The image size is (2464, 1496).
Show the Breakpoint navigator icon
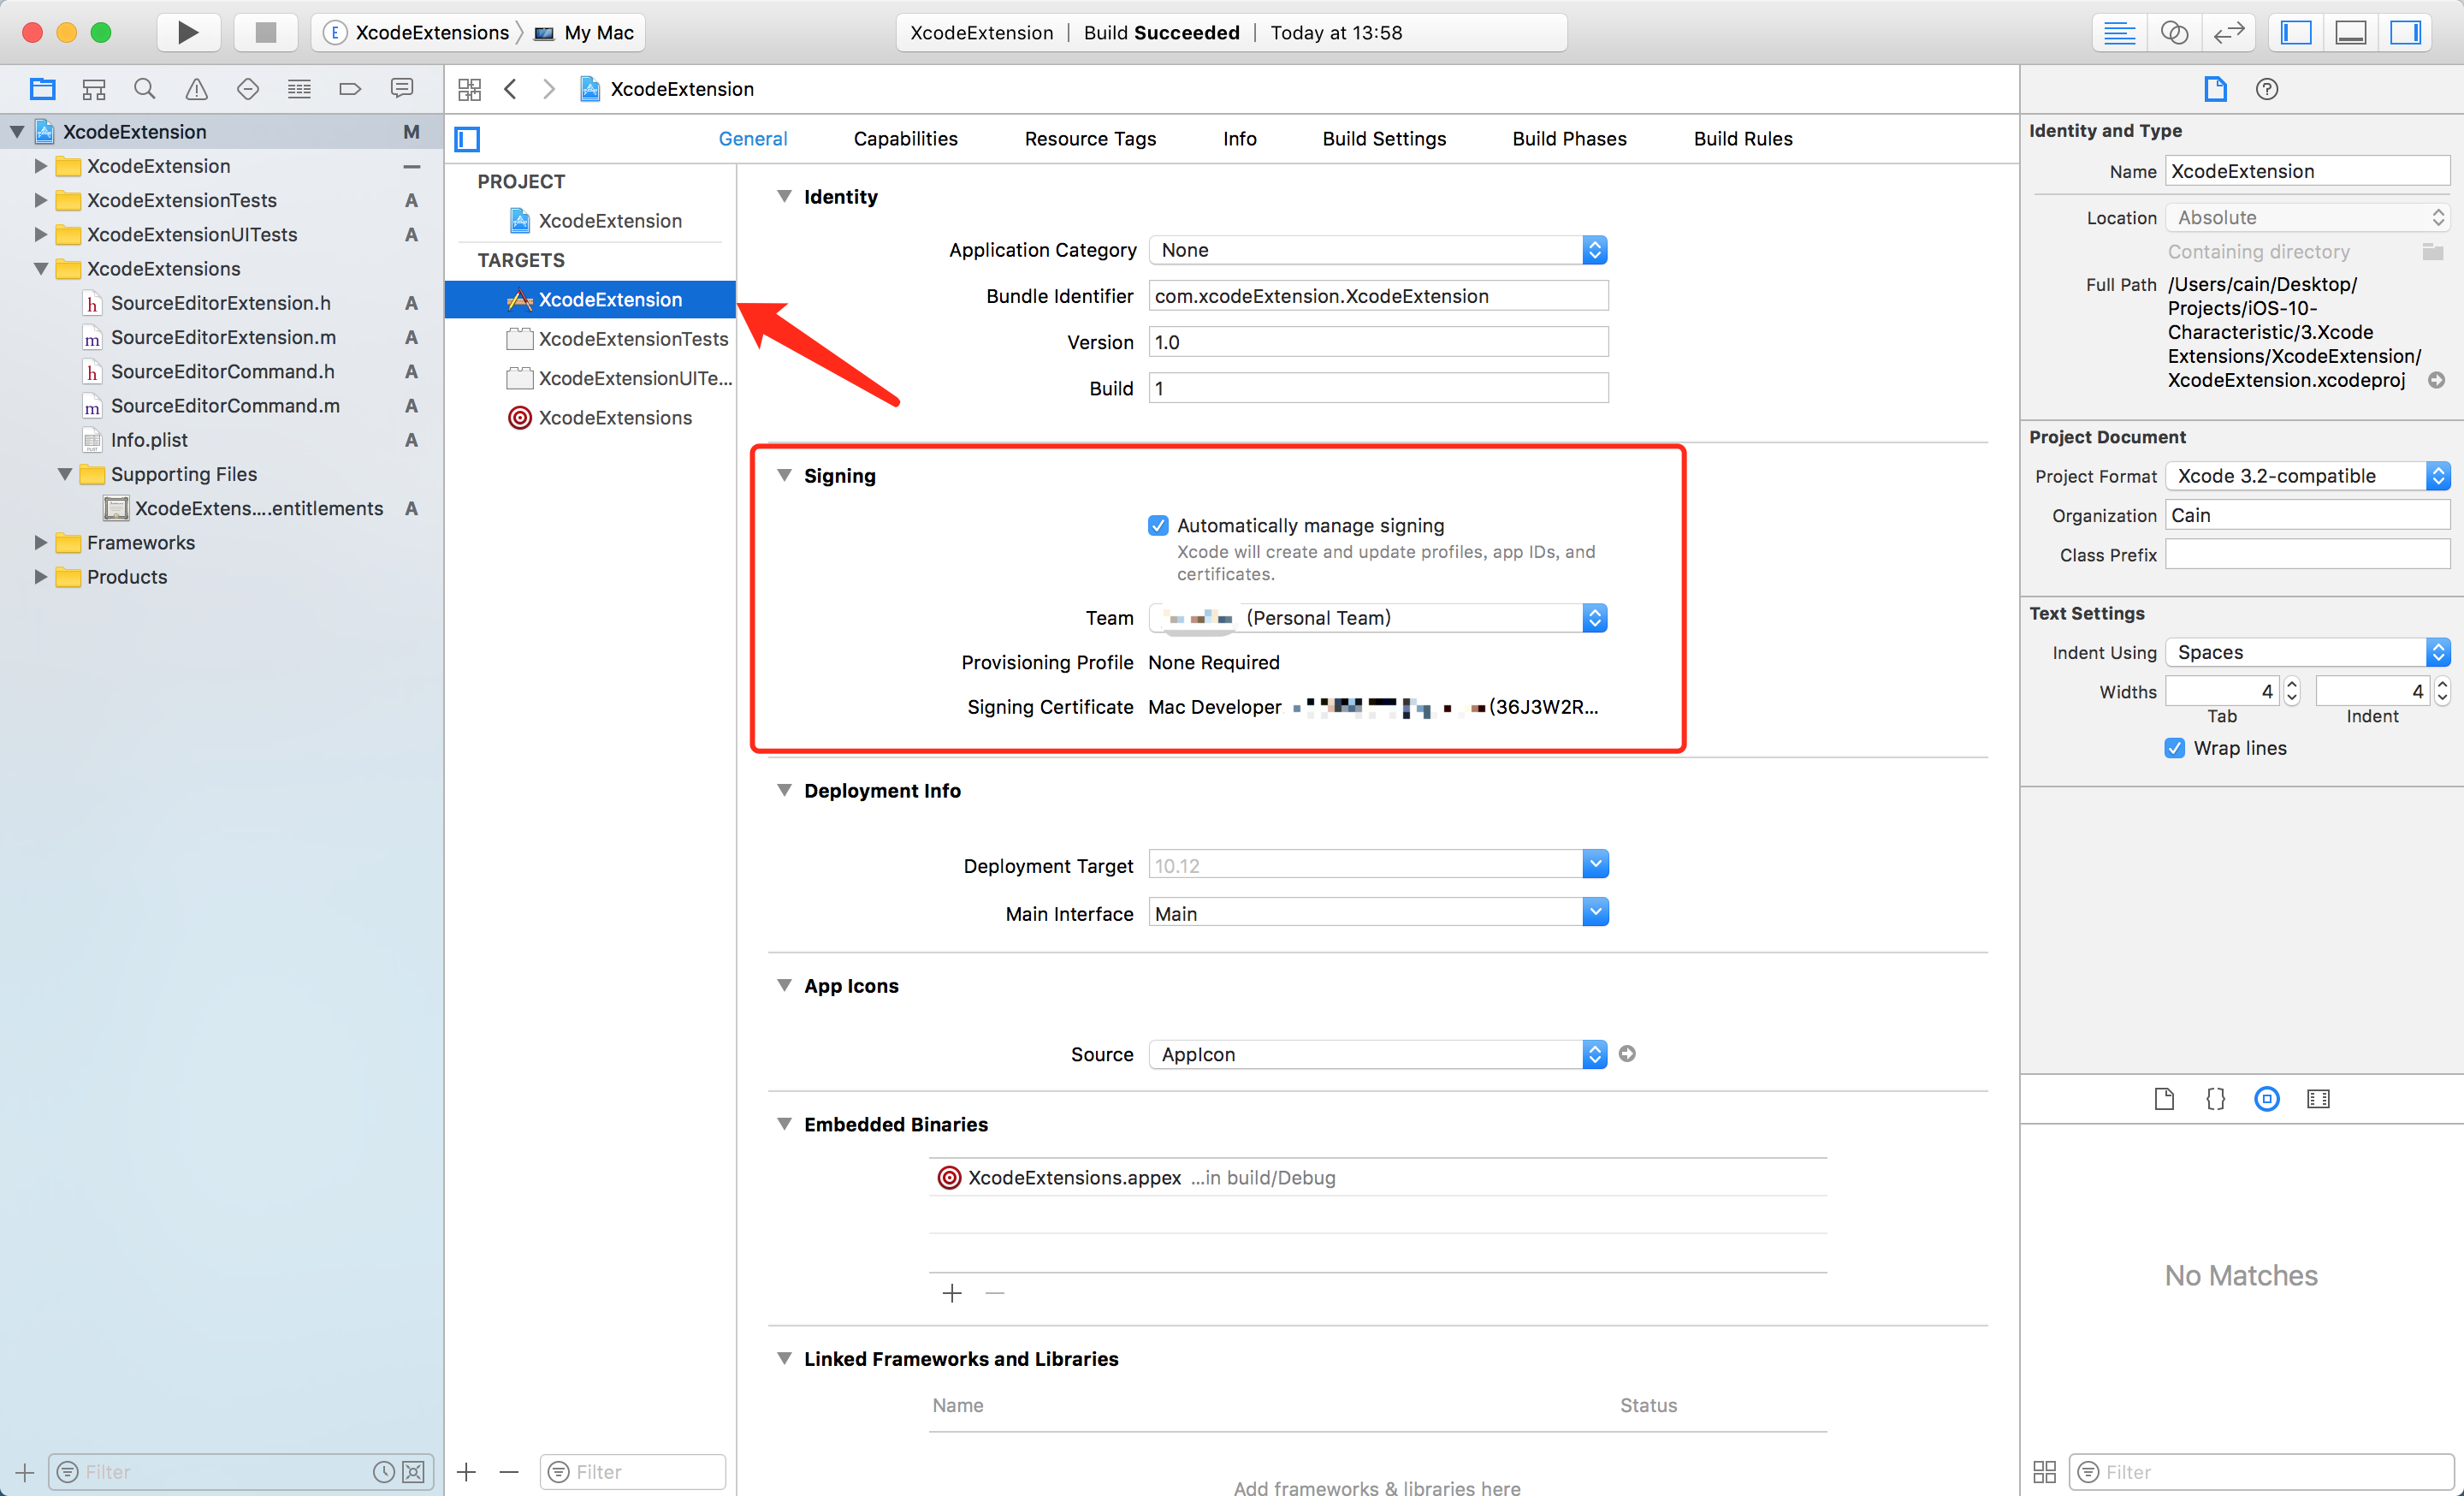pyautogui.click(x=350, y=89)
